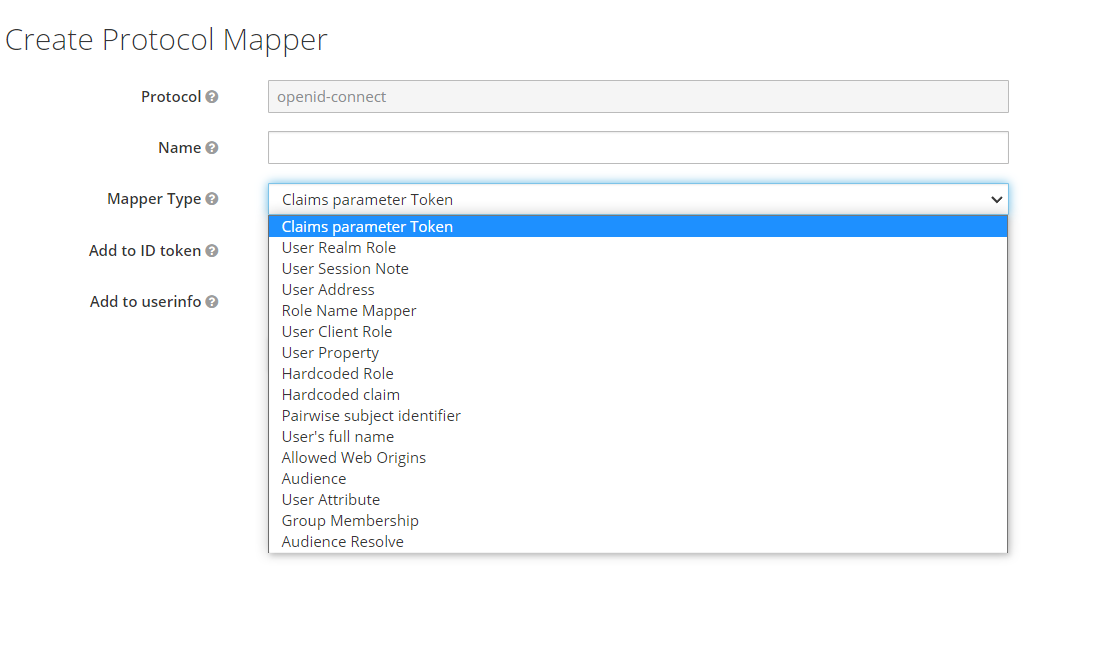
Task: Select User Realm Role mapper type
Action: point(638,247)
